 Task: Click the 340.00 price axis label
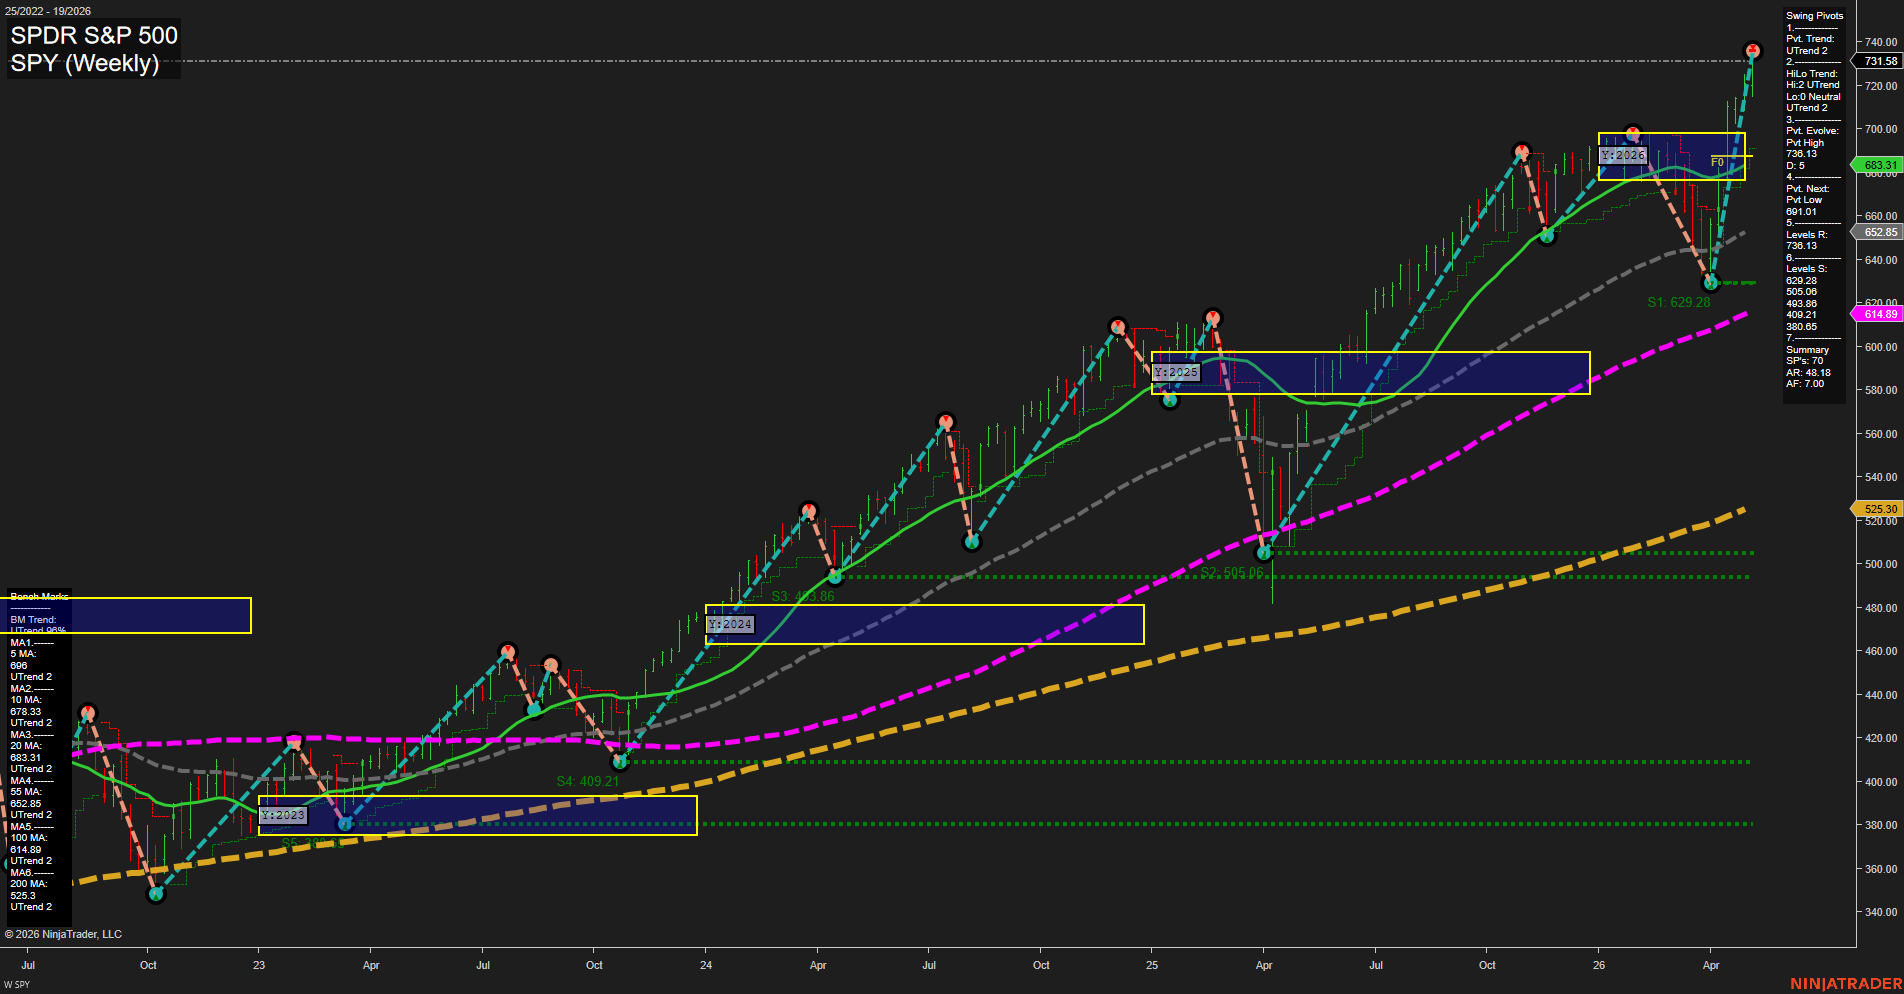tap(1880, 912)
